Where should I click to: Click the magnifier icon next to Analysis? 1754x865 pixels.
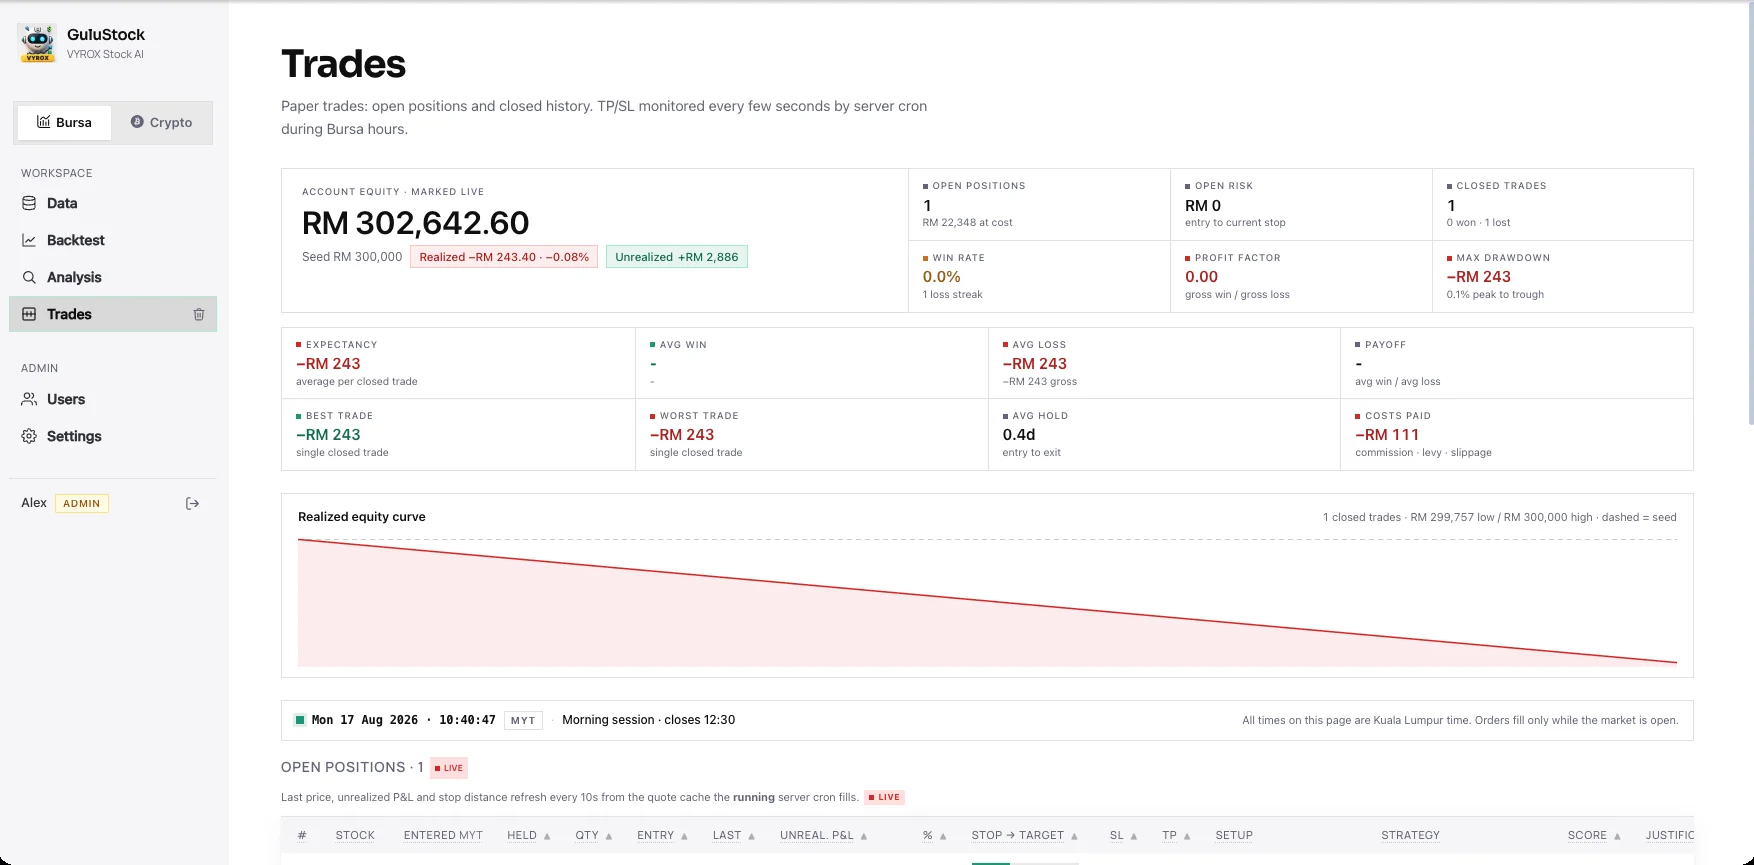[29, 277]
